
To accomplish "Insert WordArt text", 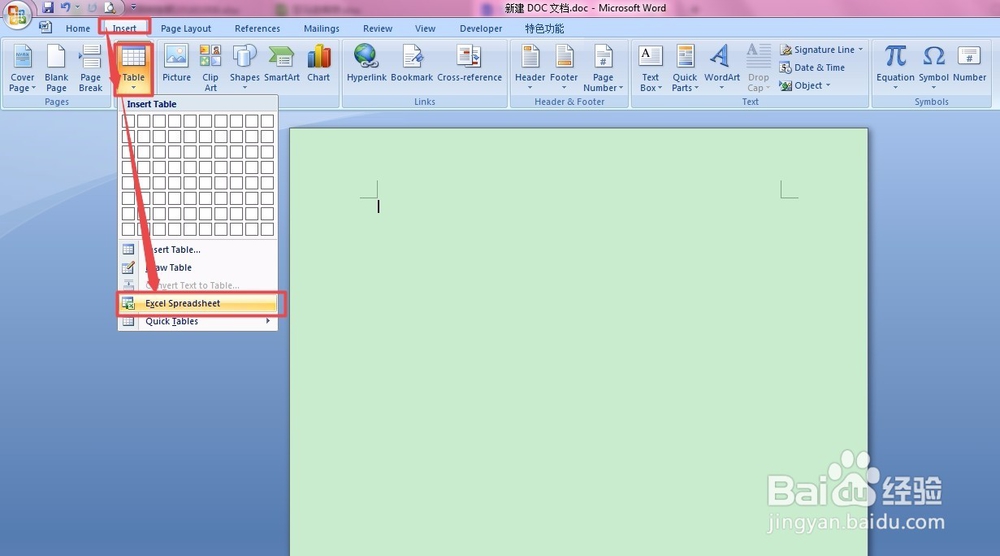I will 722,67.
